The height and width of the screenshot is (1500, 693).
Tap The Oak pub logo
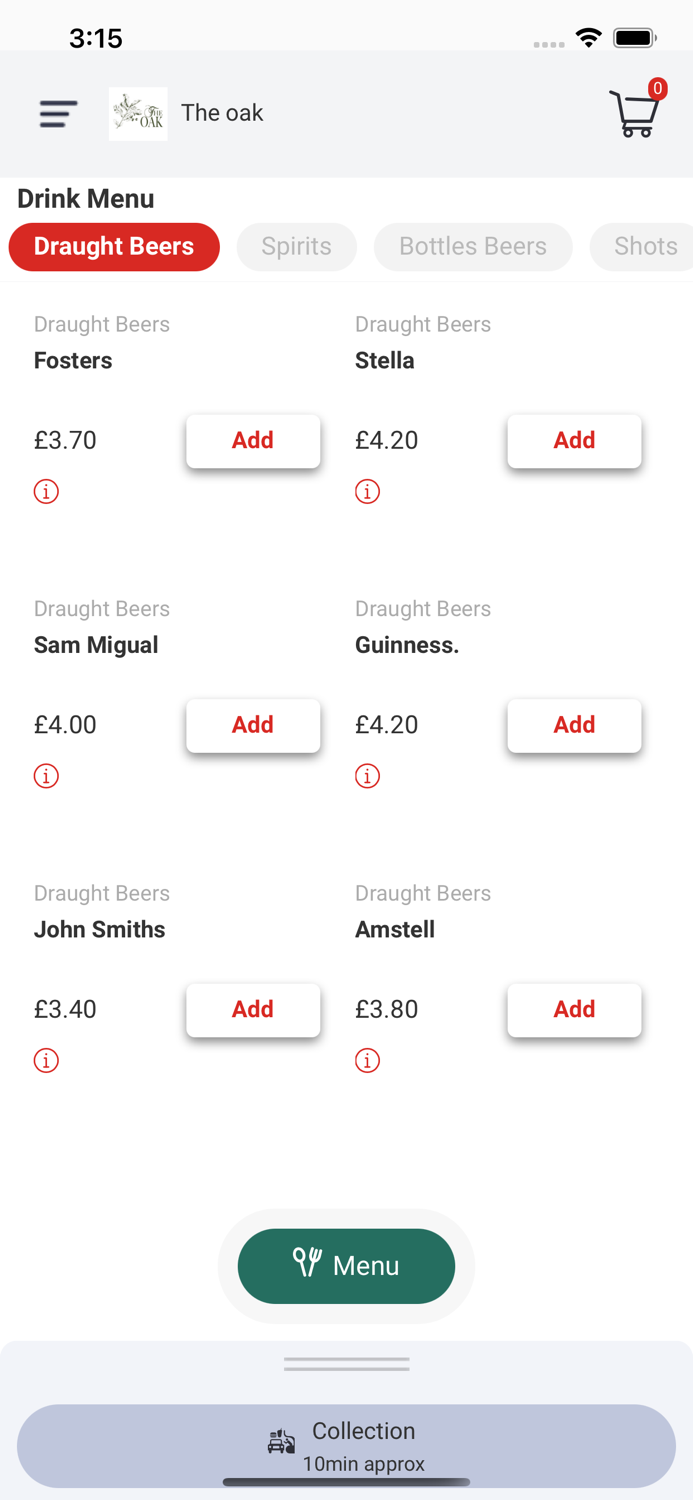pos(138,113)
